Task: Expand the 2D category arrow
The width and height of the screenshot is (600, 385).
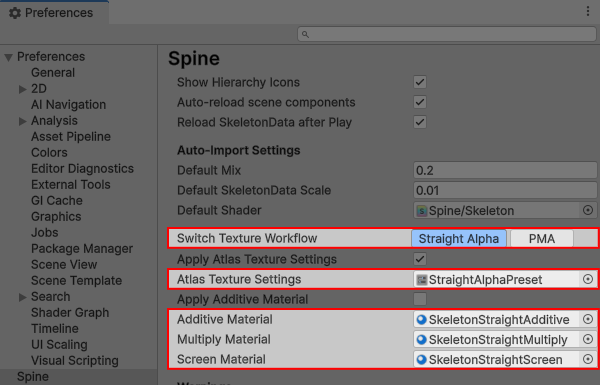Action: pyautogui.click(x=23, y=89)
